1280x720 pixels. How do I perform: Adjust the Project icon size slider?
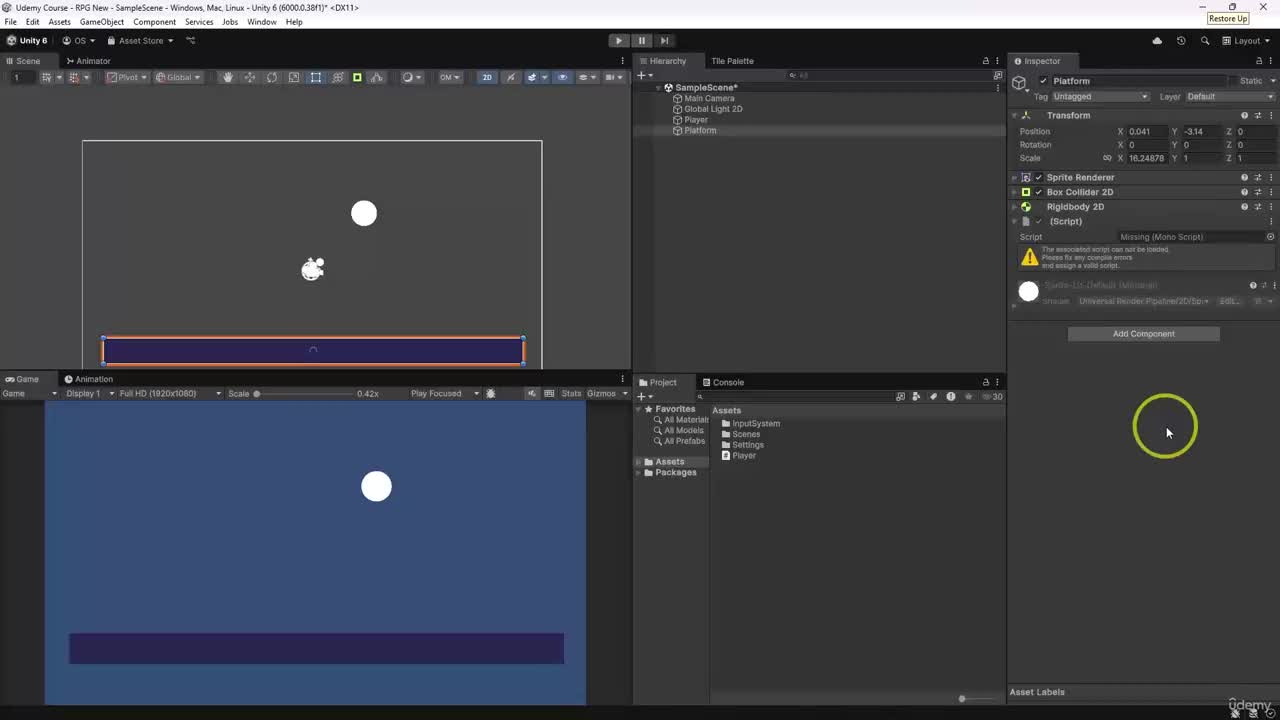pos(962,699)
